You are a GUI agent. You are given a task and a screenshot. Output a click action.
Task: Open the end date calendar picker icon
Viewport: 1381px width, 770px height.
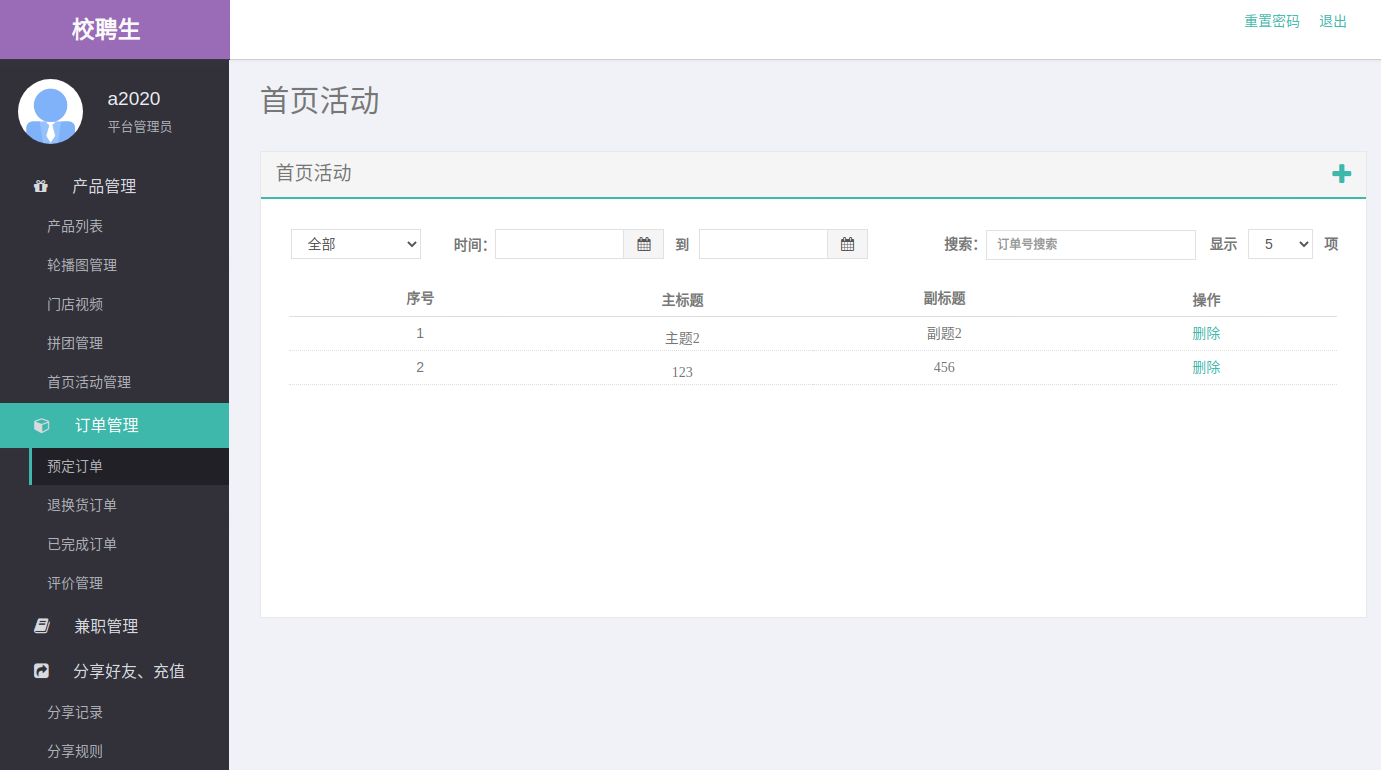pos(847,244)
